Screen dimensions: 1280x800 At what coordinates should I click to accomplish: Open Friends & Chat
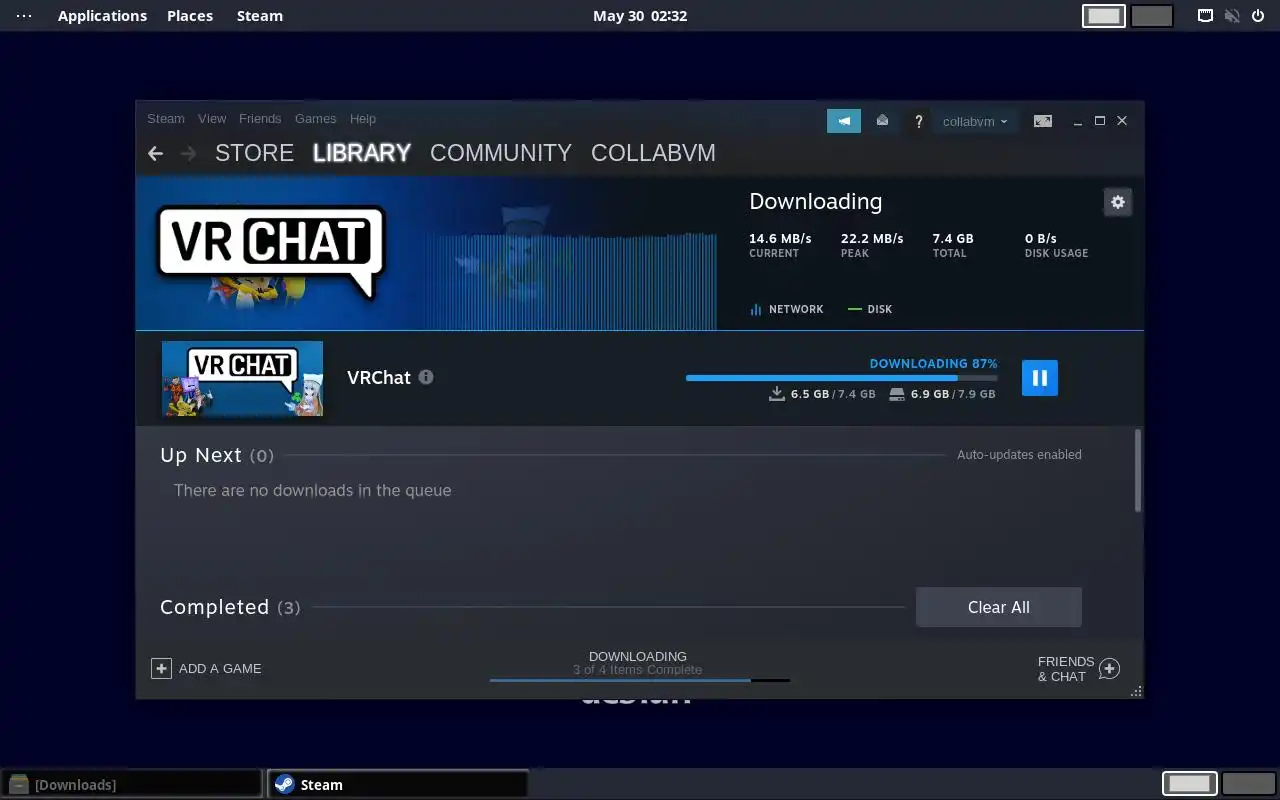tap(1078, 669)
